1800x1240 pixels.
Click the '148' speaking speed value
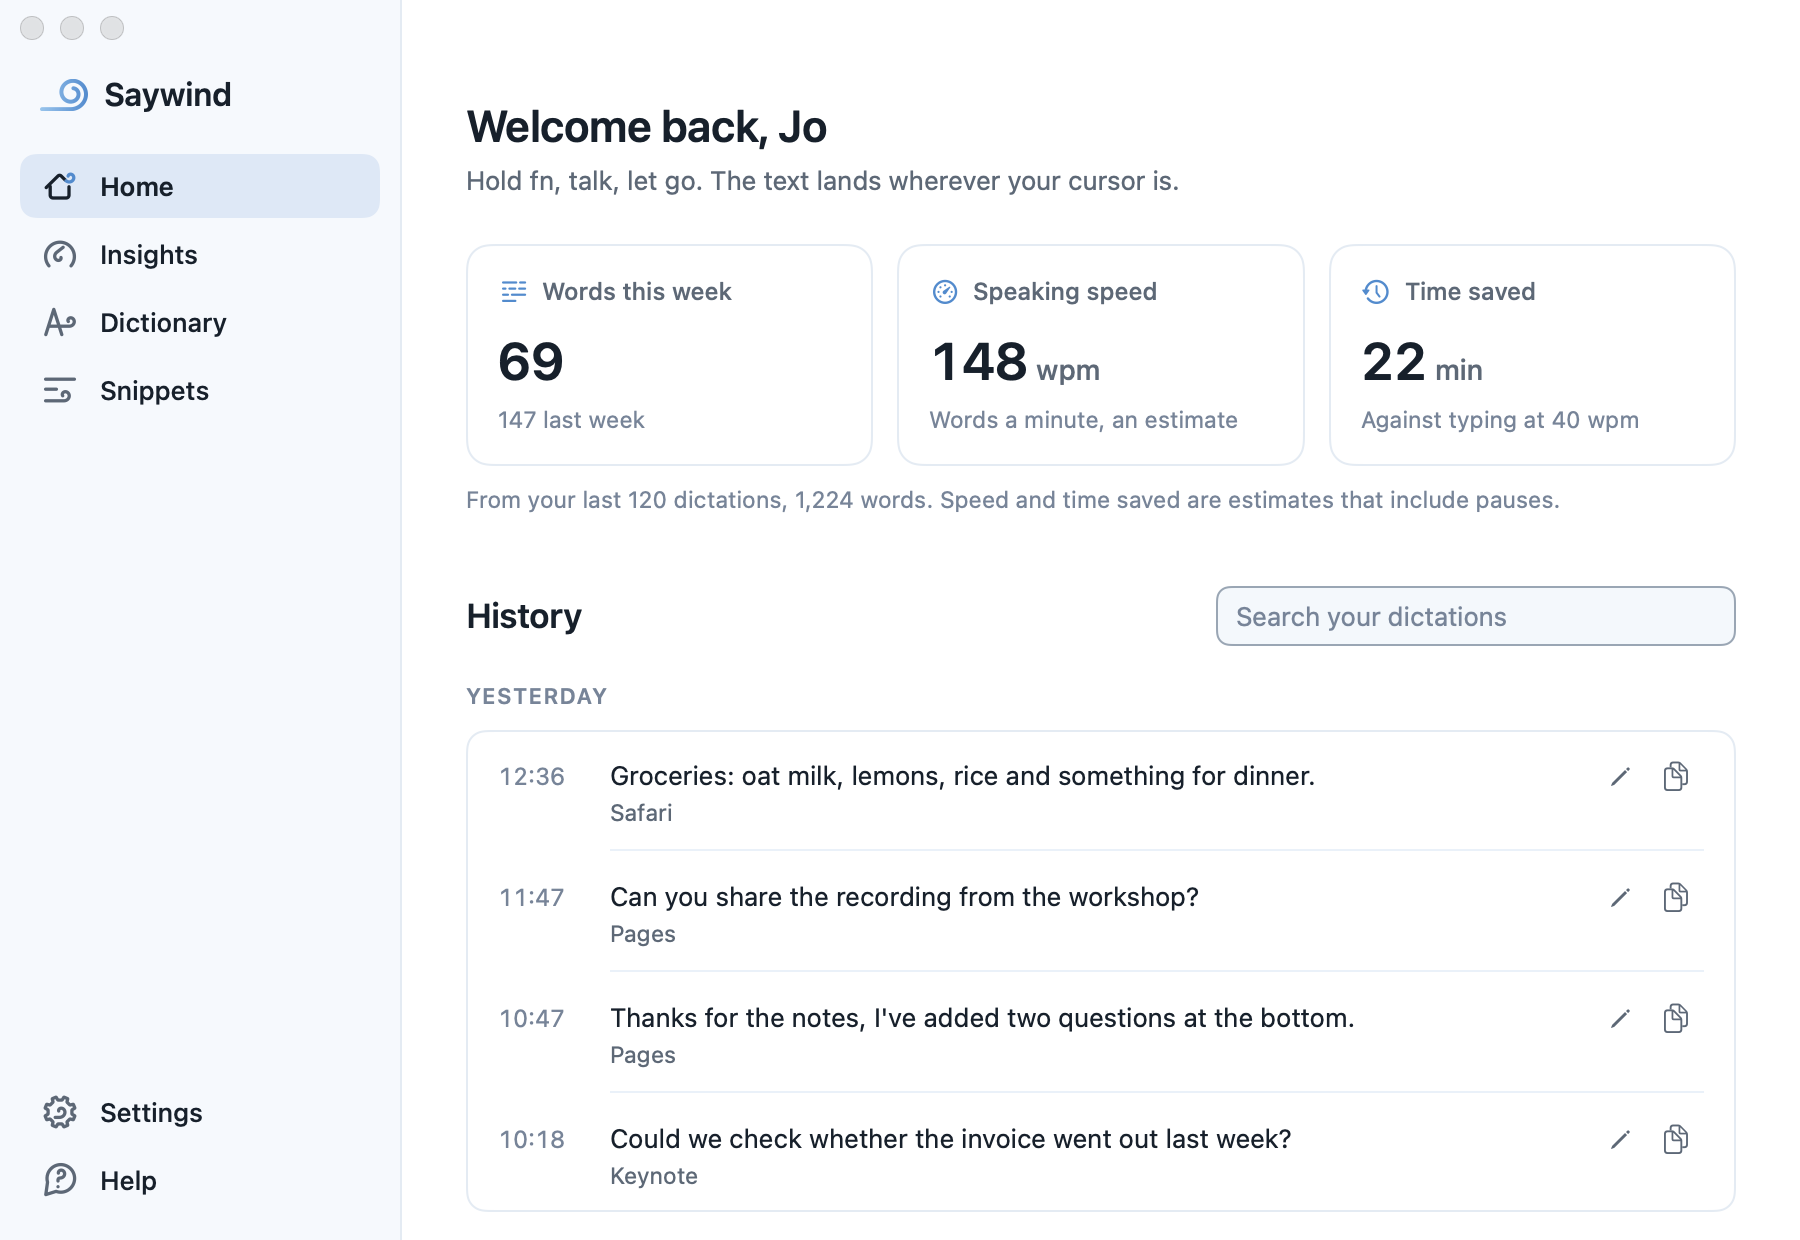tap(980, 362)
